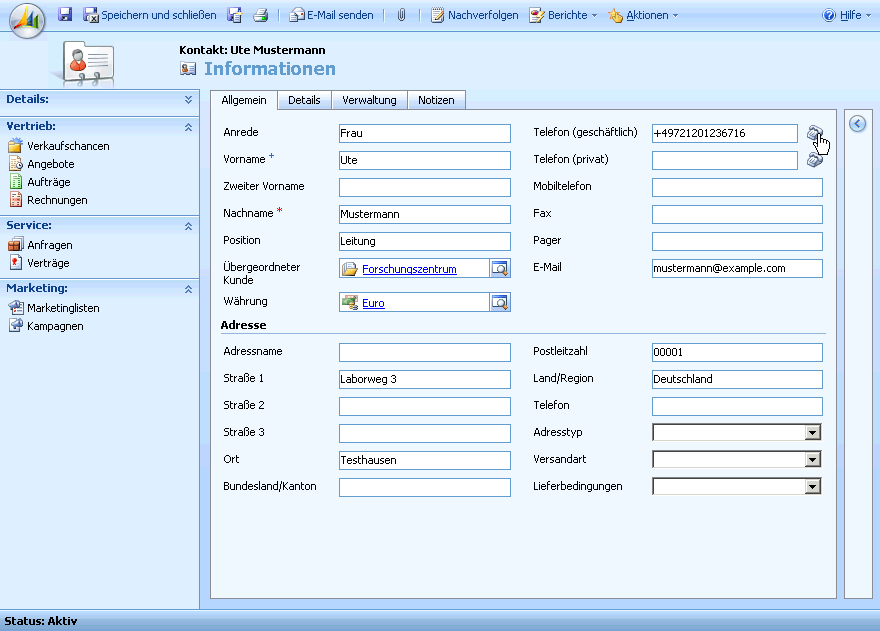Open the Aktionen dropdown menu

[x=643, y=15]
